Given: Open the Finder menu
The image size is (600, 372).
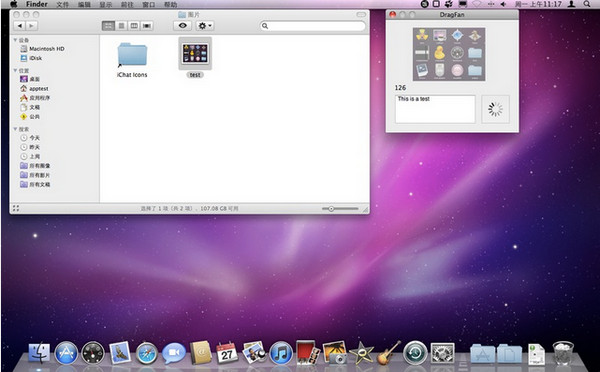Looking at the screenshot, I should (x=37, y=4).
